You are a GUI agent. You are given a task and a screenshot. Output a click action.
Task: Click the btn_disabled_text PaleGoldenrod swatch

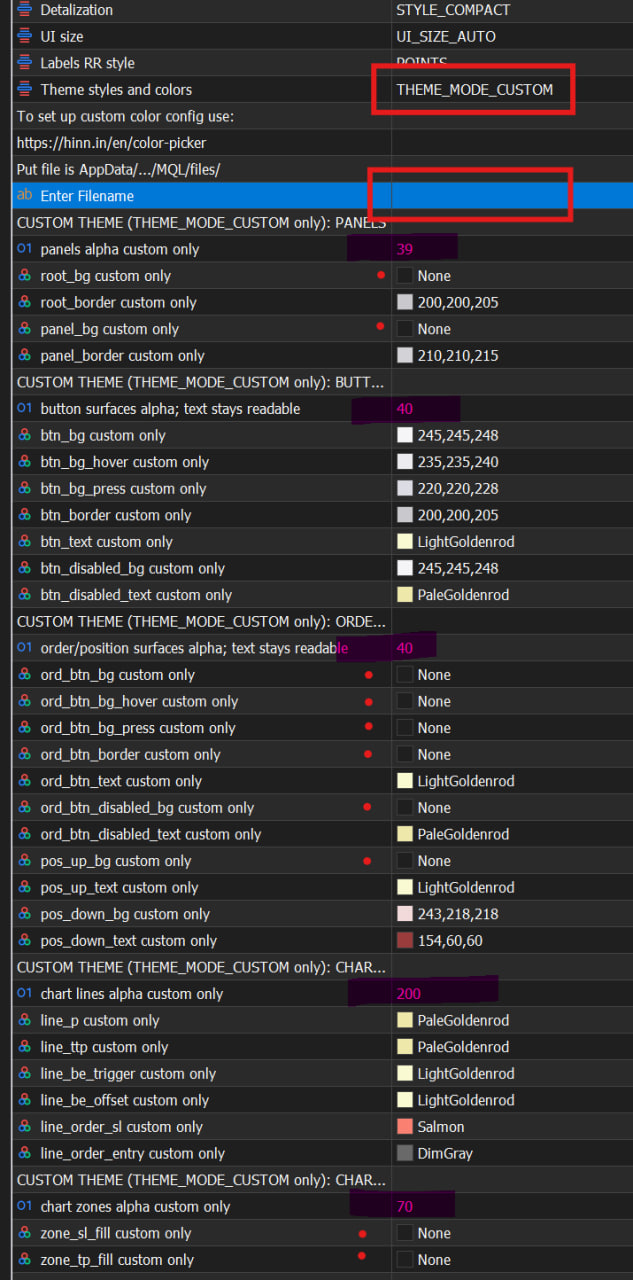coord(405,595)
